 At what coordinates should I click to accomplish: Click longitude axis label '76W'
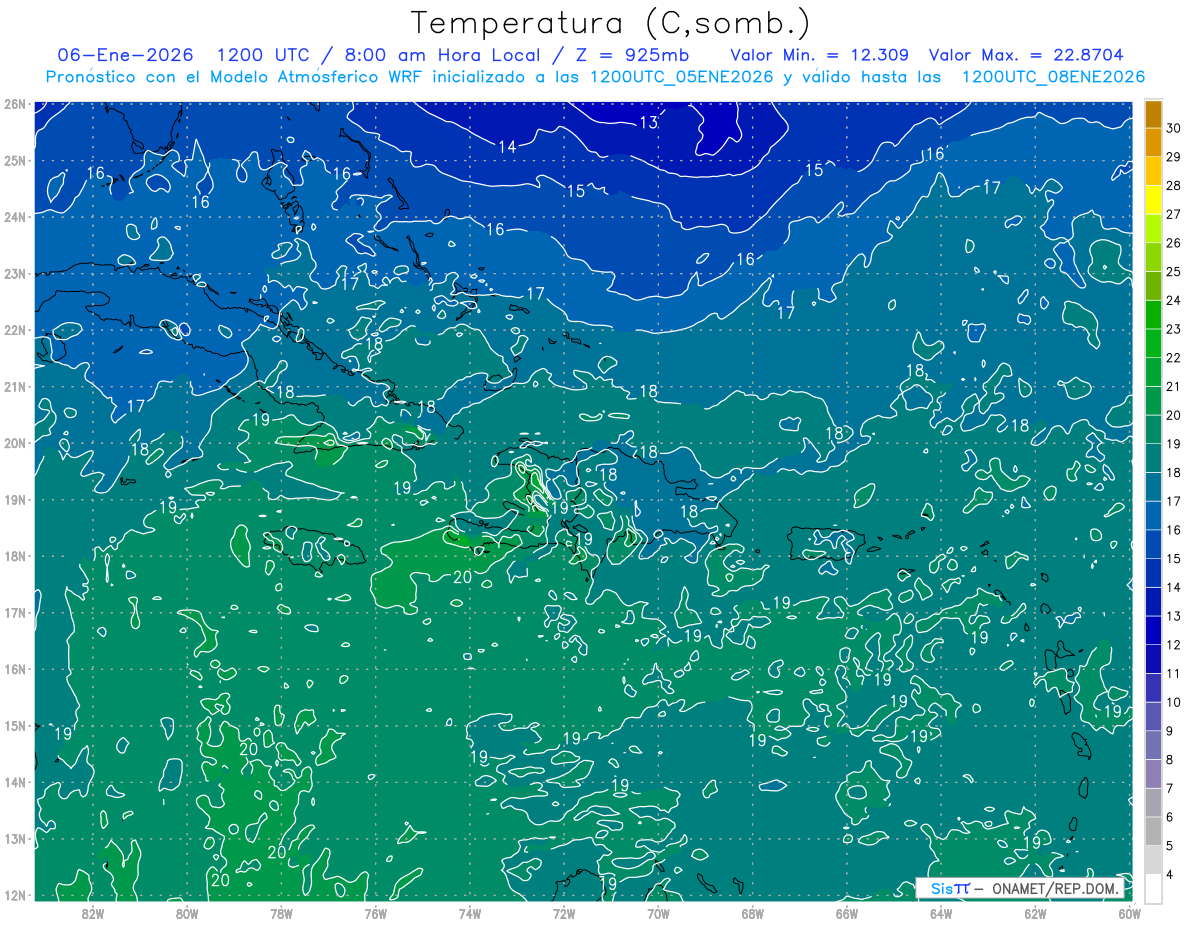[x=375, y=913]
